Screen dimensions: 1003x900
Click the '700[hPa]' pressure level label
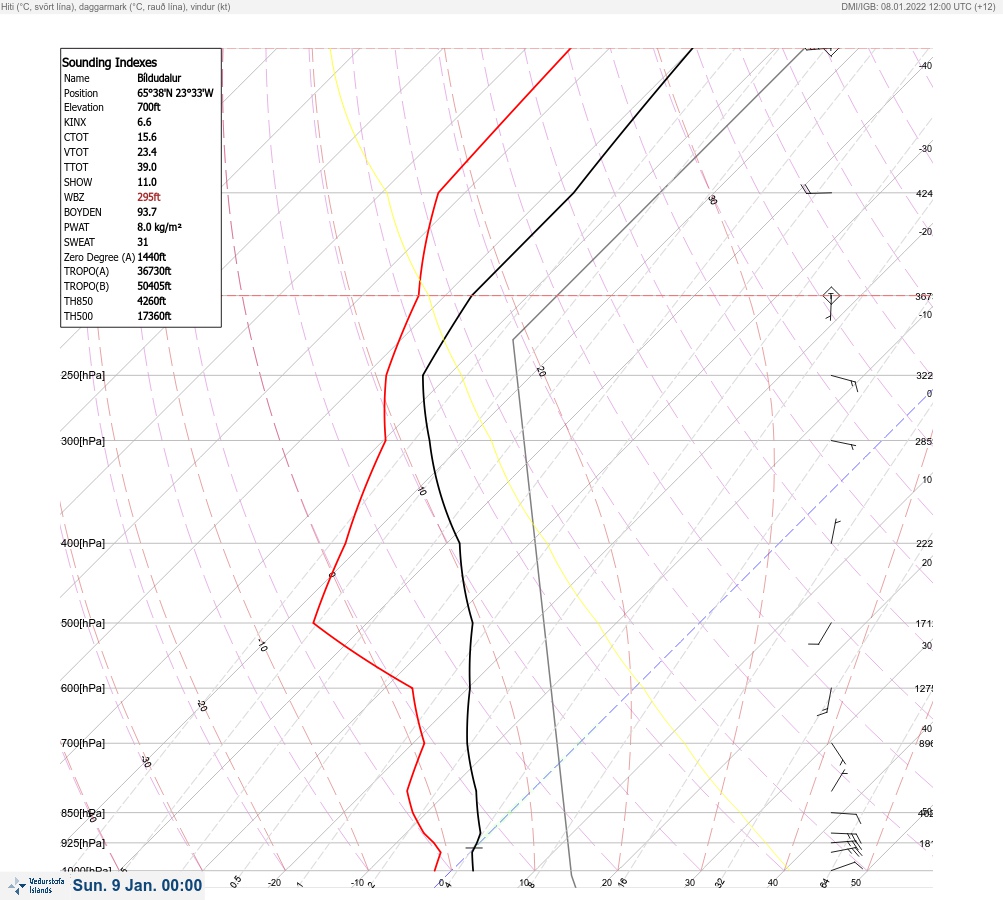coord(83,743)
